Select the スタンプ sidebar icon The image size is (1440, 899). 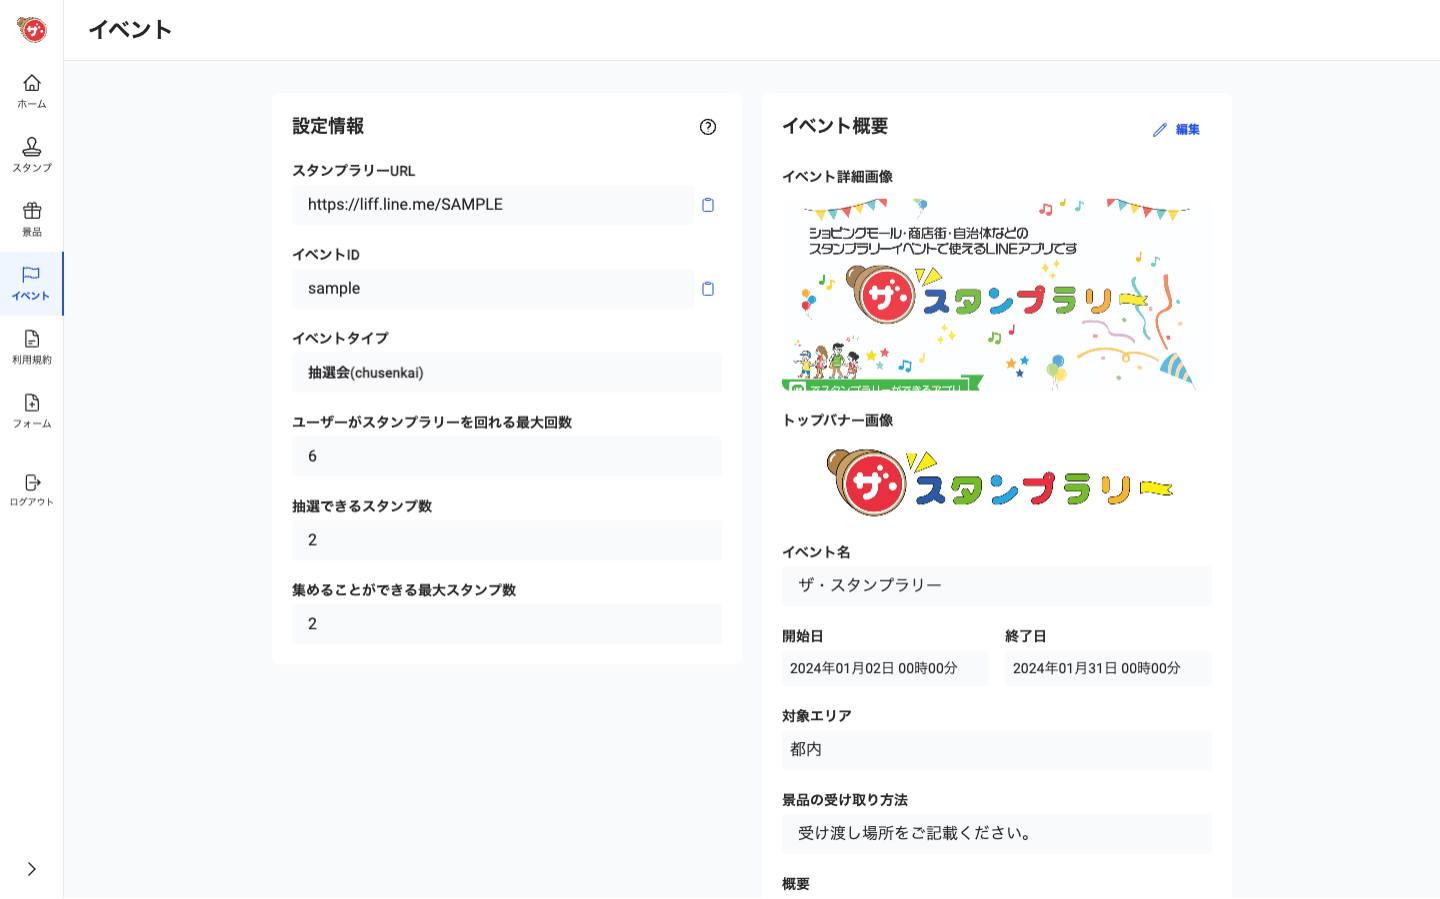click(33, 152)
